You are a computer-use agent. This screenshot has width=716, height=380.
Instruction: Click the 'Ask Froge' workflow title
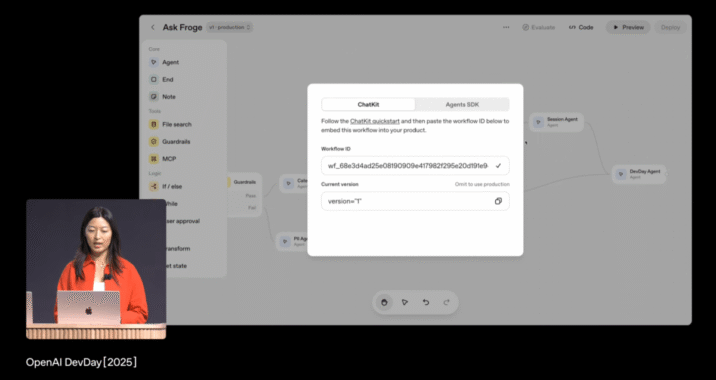182,27
